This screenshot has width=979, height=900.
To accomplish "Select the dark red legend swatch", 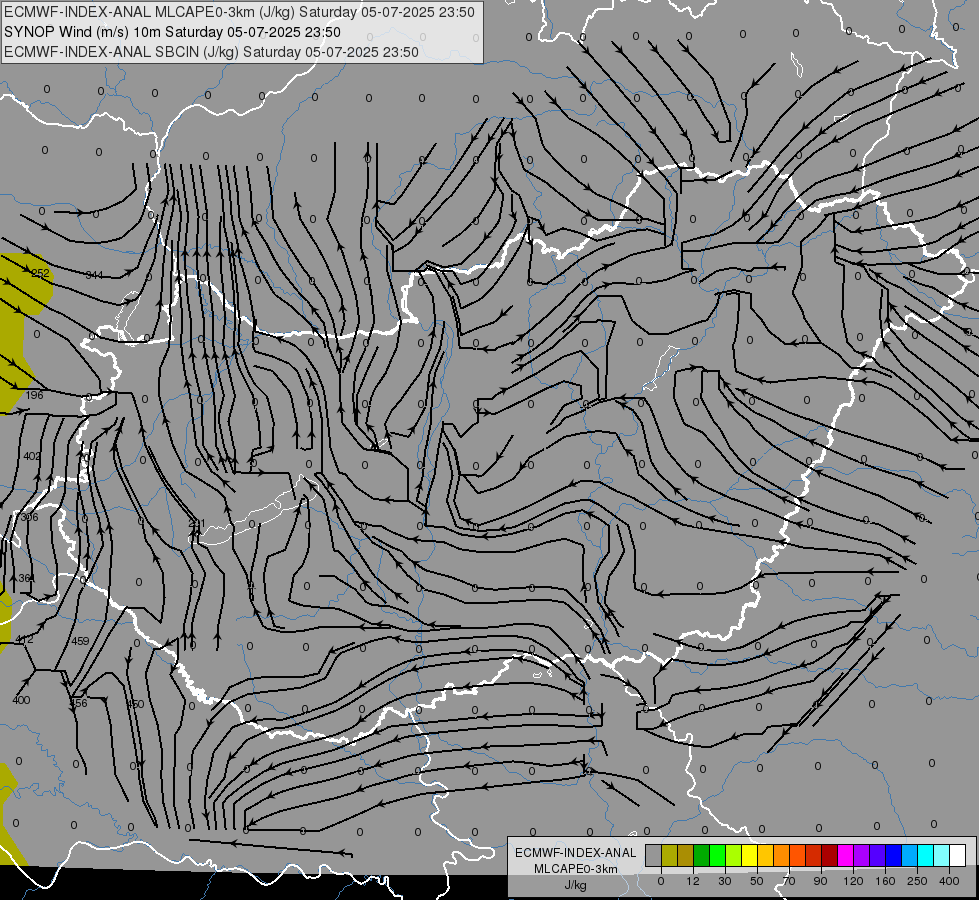I will (x=829, y=855).
